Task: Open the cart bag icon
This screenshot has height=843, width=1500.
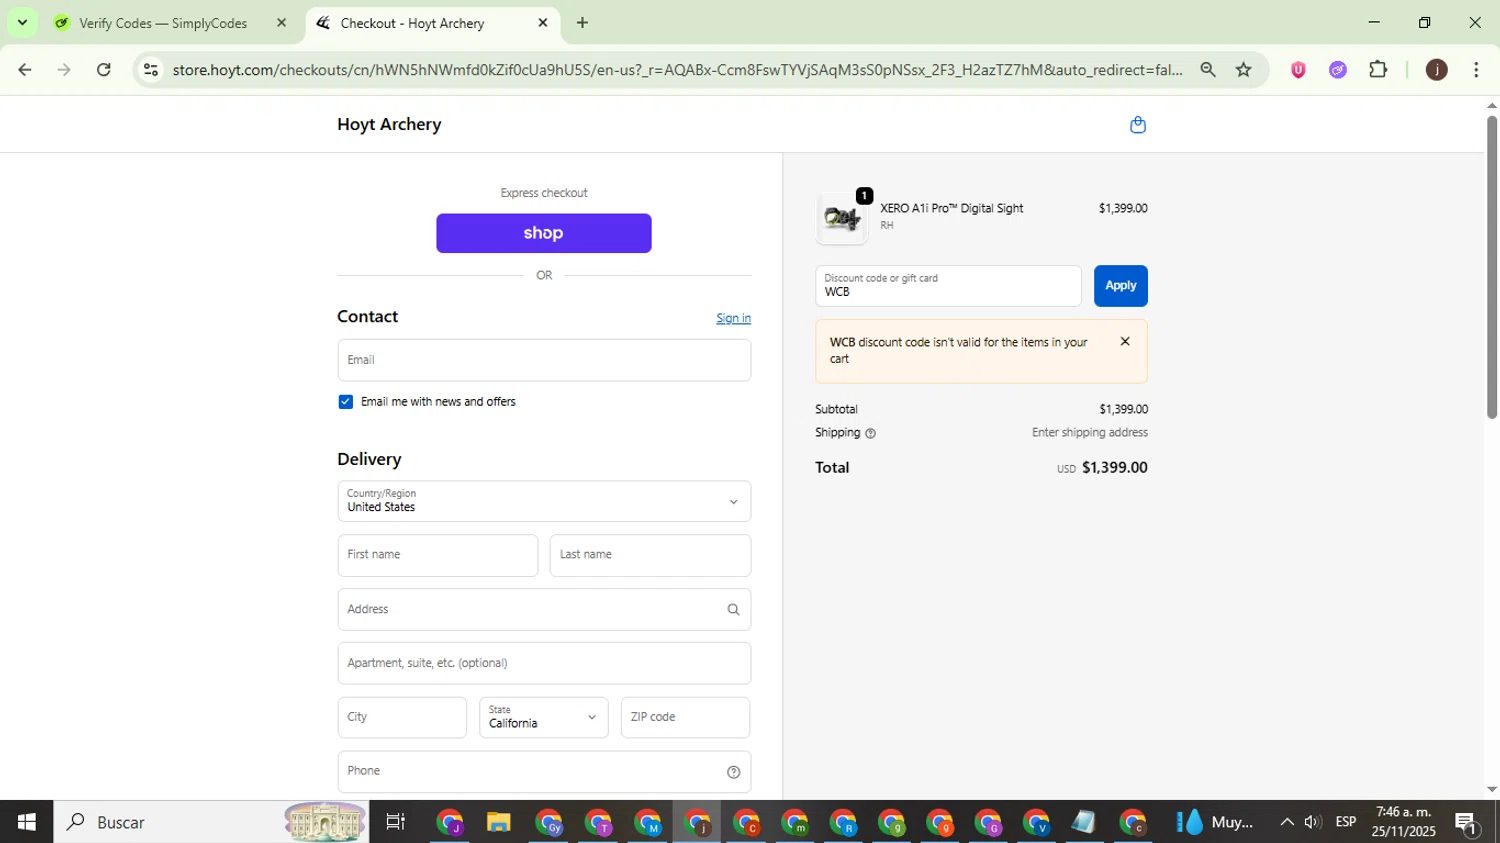Action: 1137,125
